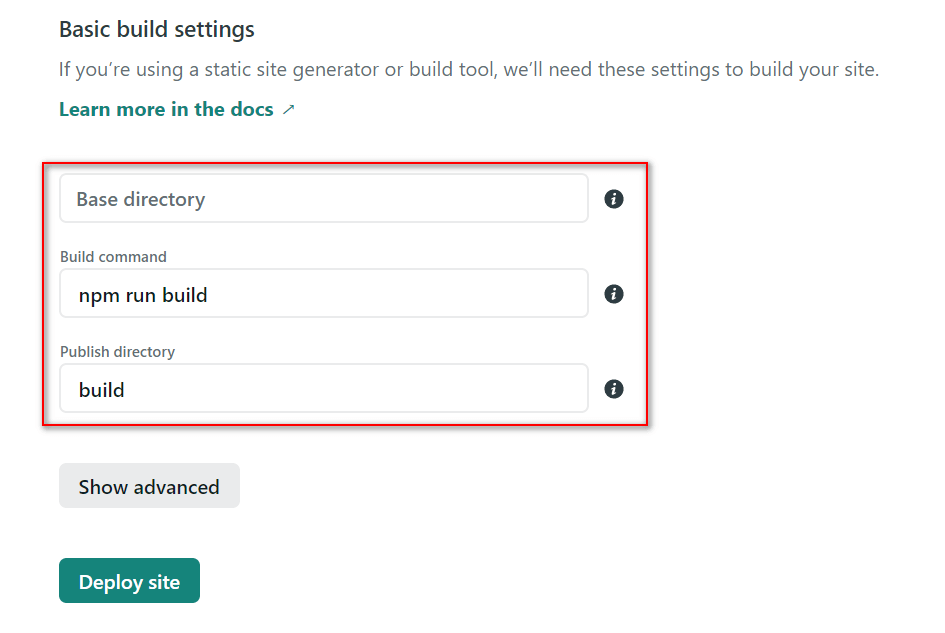
Task: Click the npm run build command value
Action: point(142,294)
